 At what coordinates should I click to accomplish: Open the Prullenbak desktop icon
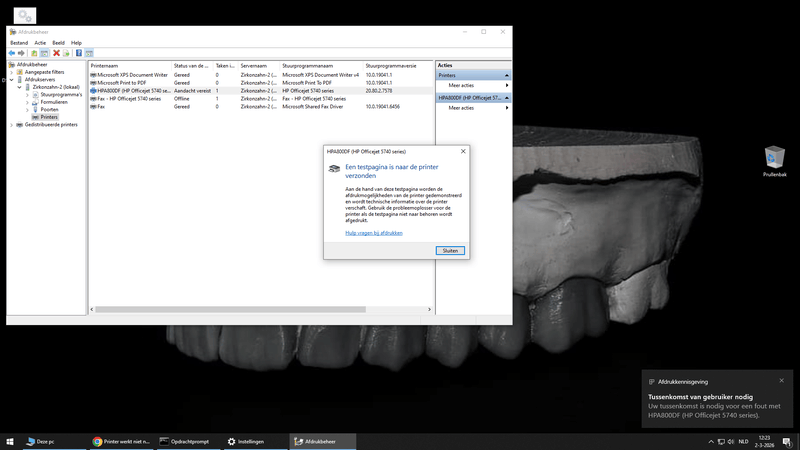[x=774, y=161]
